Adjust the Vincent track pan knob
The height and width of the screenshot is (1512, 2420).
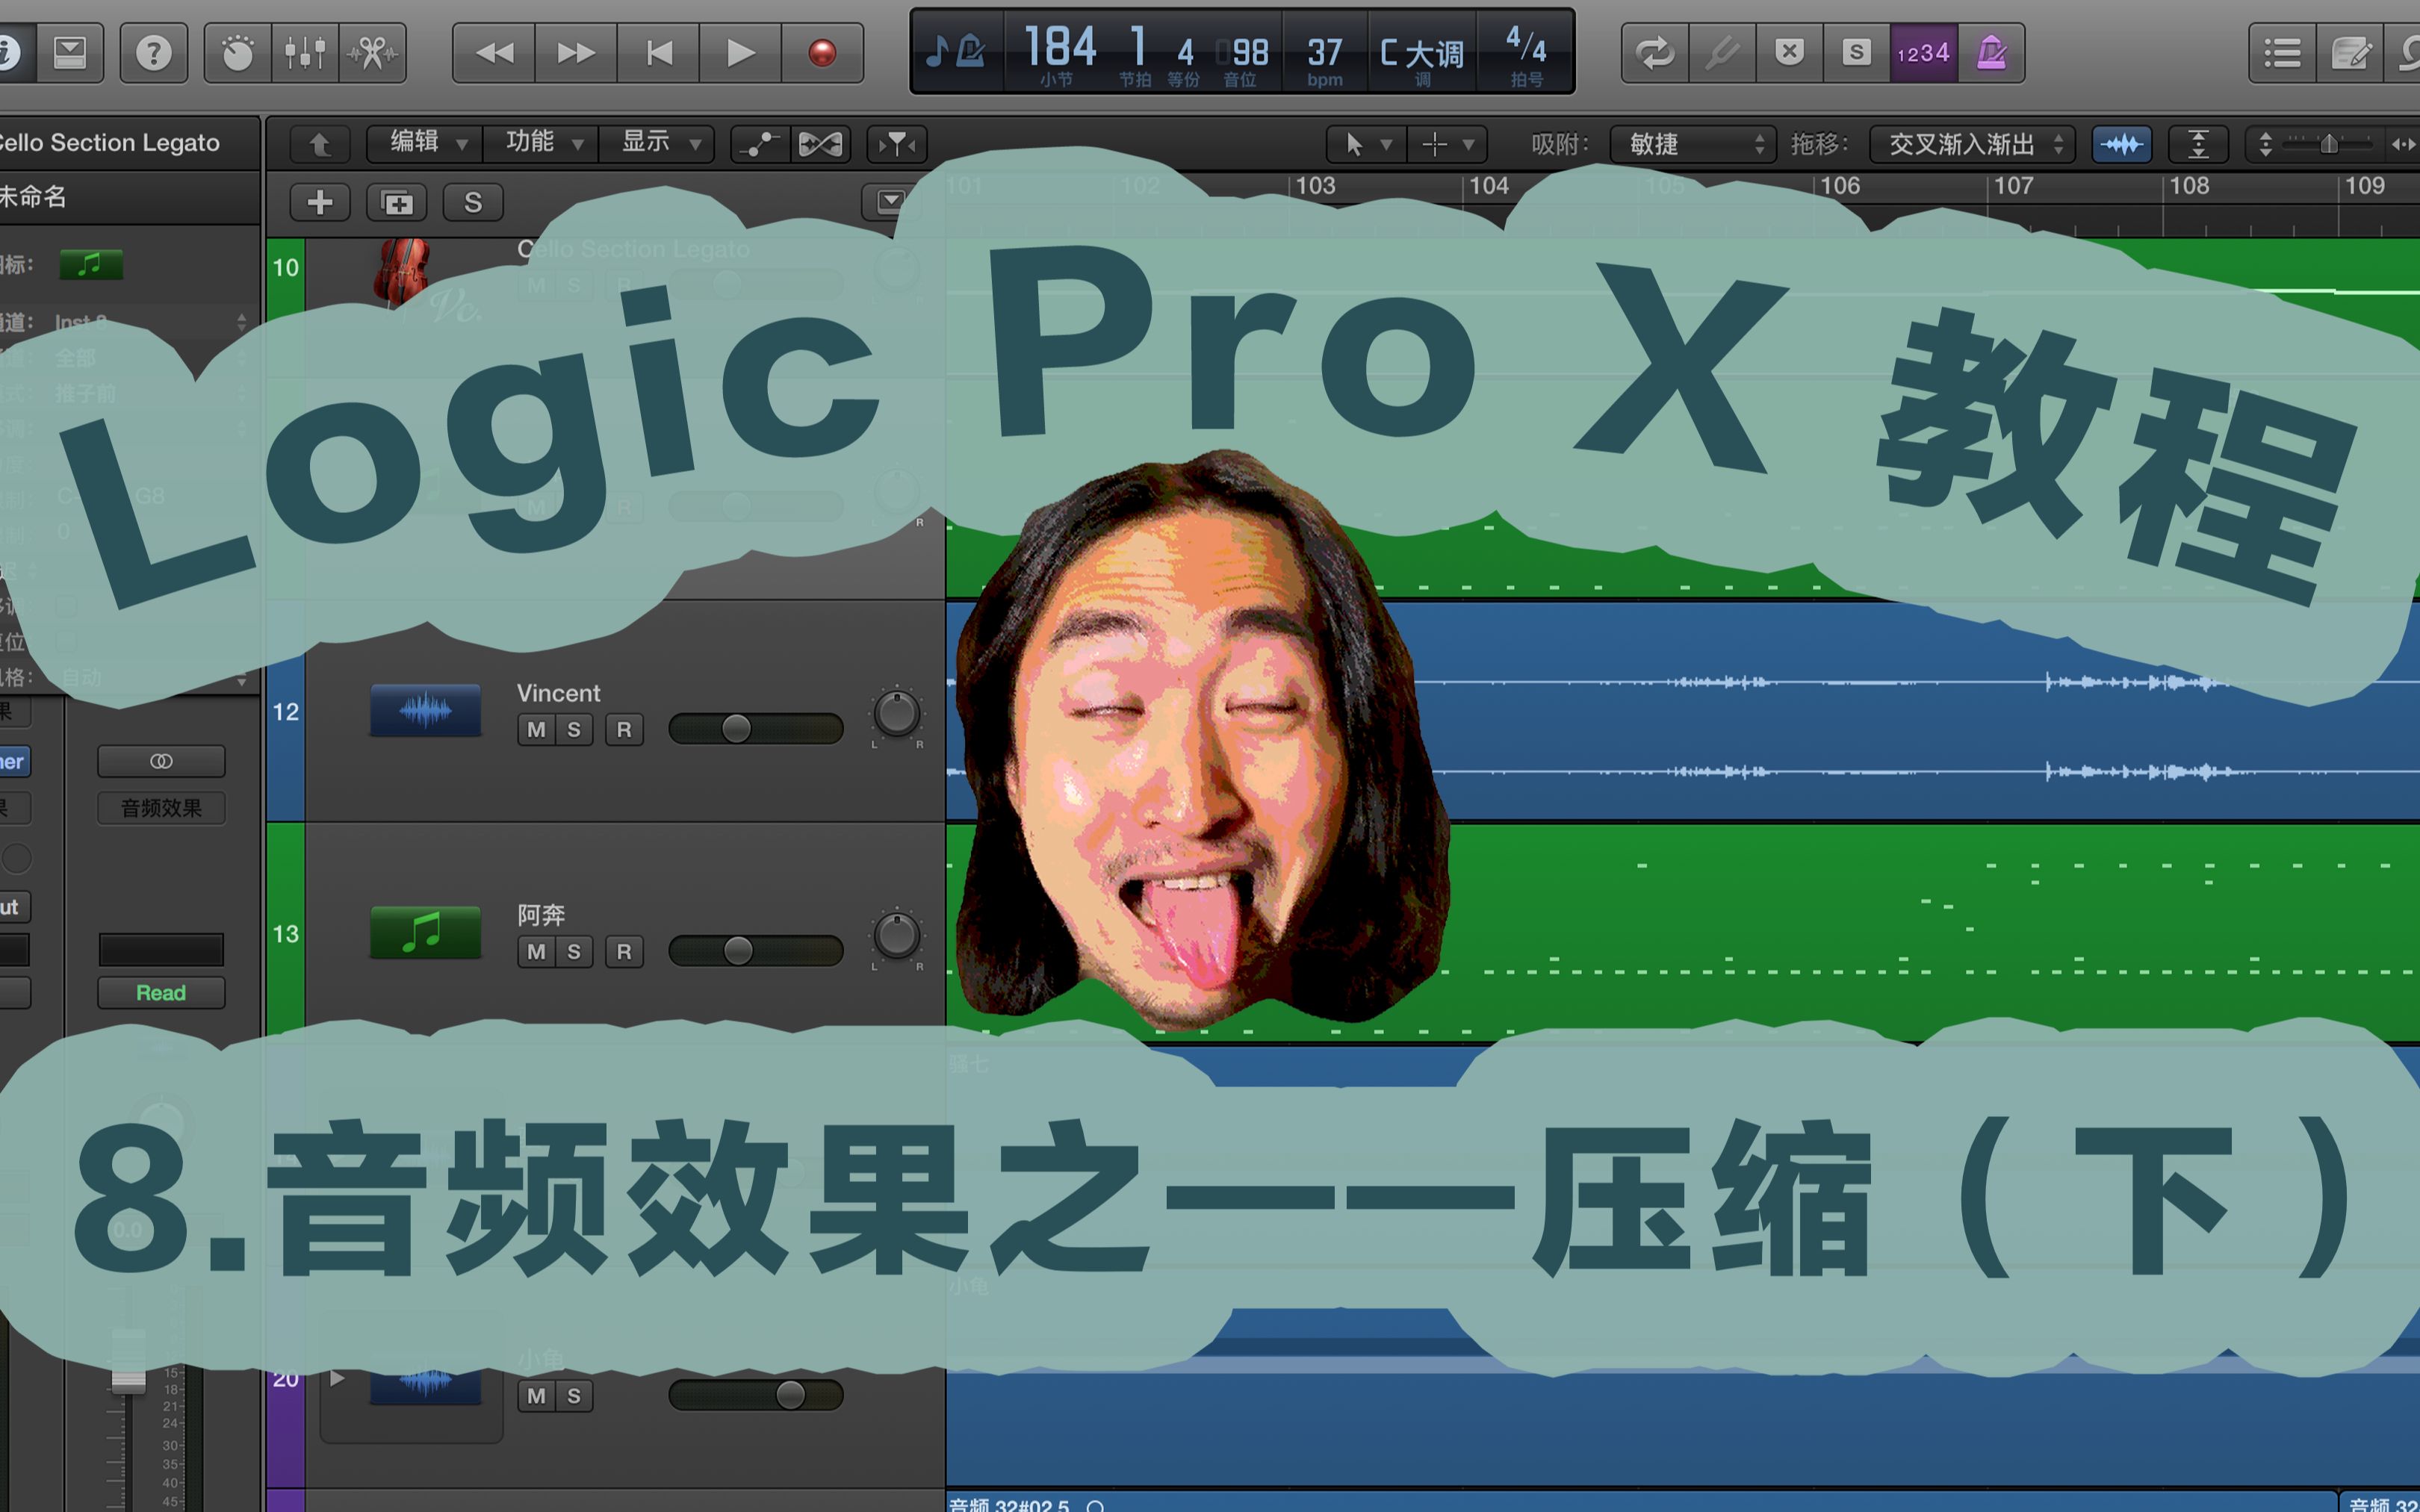click(896, 714)
